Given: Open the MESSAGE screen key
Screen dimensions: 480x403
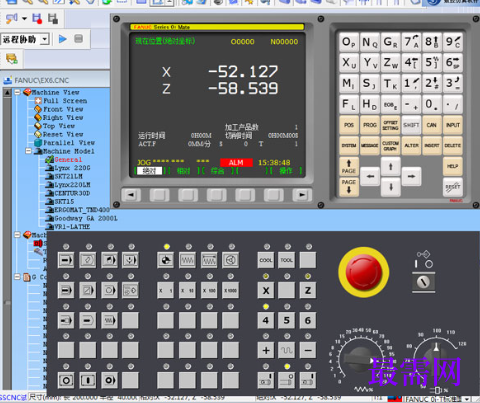Looking at the screenshot, I should point(370,145).
